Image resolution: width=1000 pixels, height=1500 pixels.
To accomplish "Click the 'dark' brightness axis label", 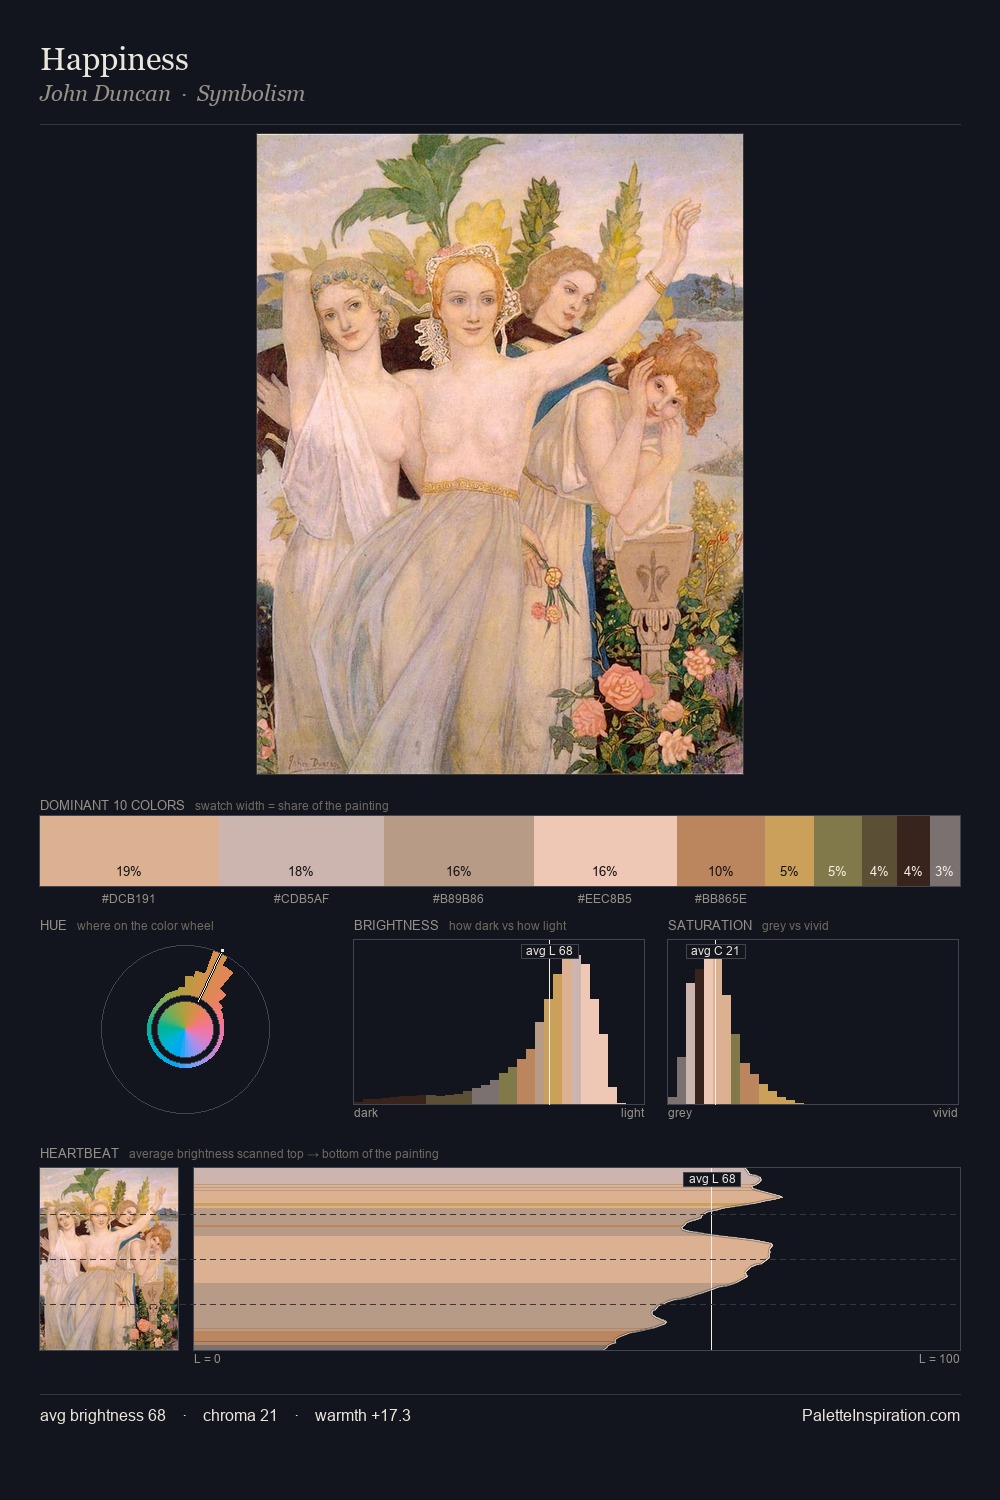I will tap(366, 1113).
